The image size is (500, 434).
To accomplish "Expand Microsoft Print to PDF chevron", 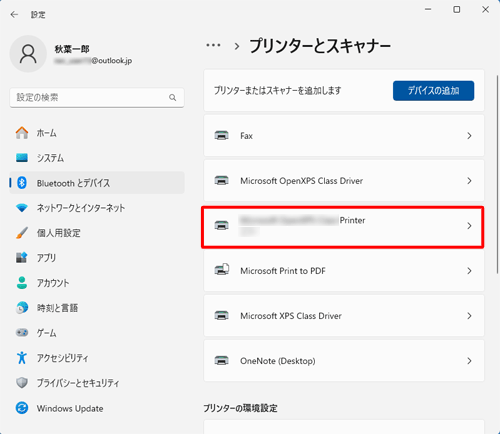I will (469, 271).
